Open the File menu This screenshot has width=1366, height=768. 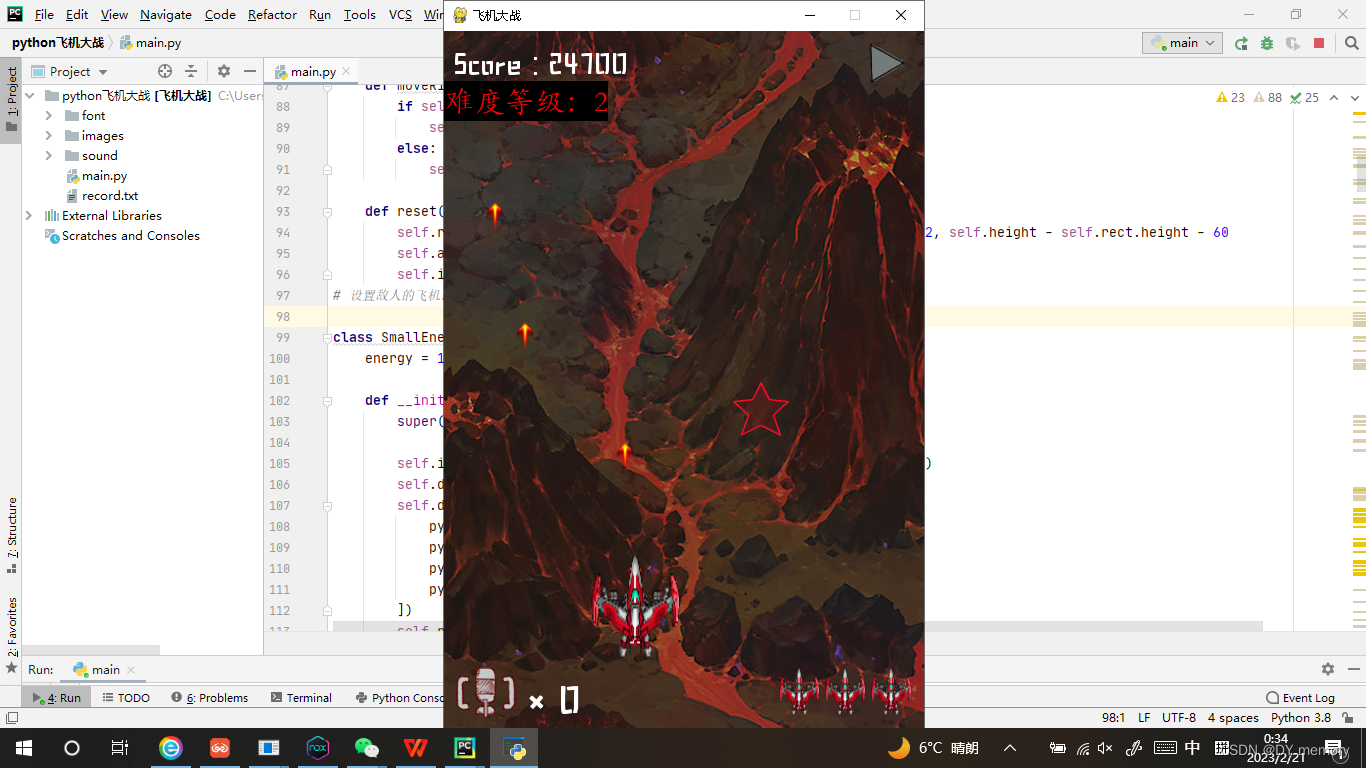click(44, 14)
